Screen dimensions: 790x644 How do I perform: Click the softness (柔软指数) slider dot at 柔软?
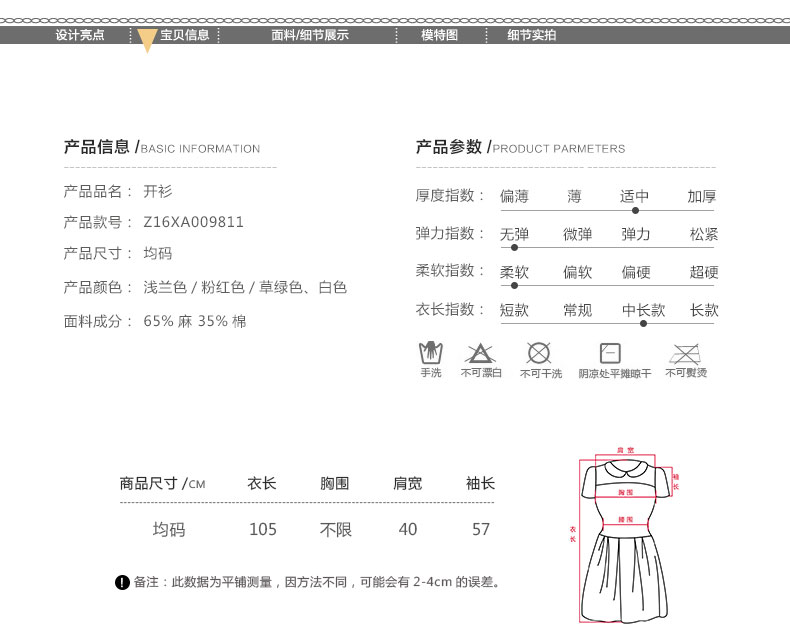coord(515,285)
